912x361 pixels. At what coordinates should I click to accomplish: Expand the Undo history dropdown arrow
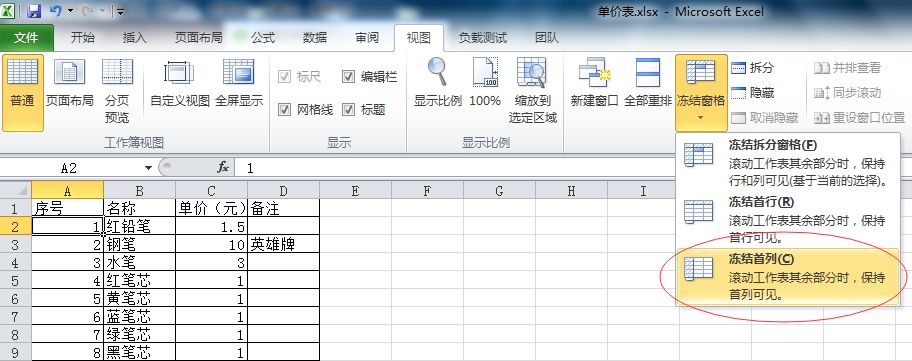(x=71, y=10)
